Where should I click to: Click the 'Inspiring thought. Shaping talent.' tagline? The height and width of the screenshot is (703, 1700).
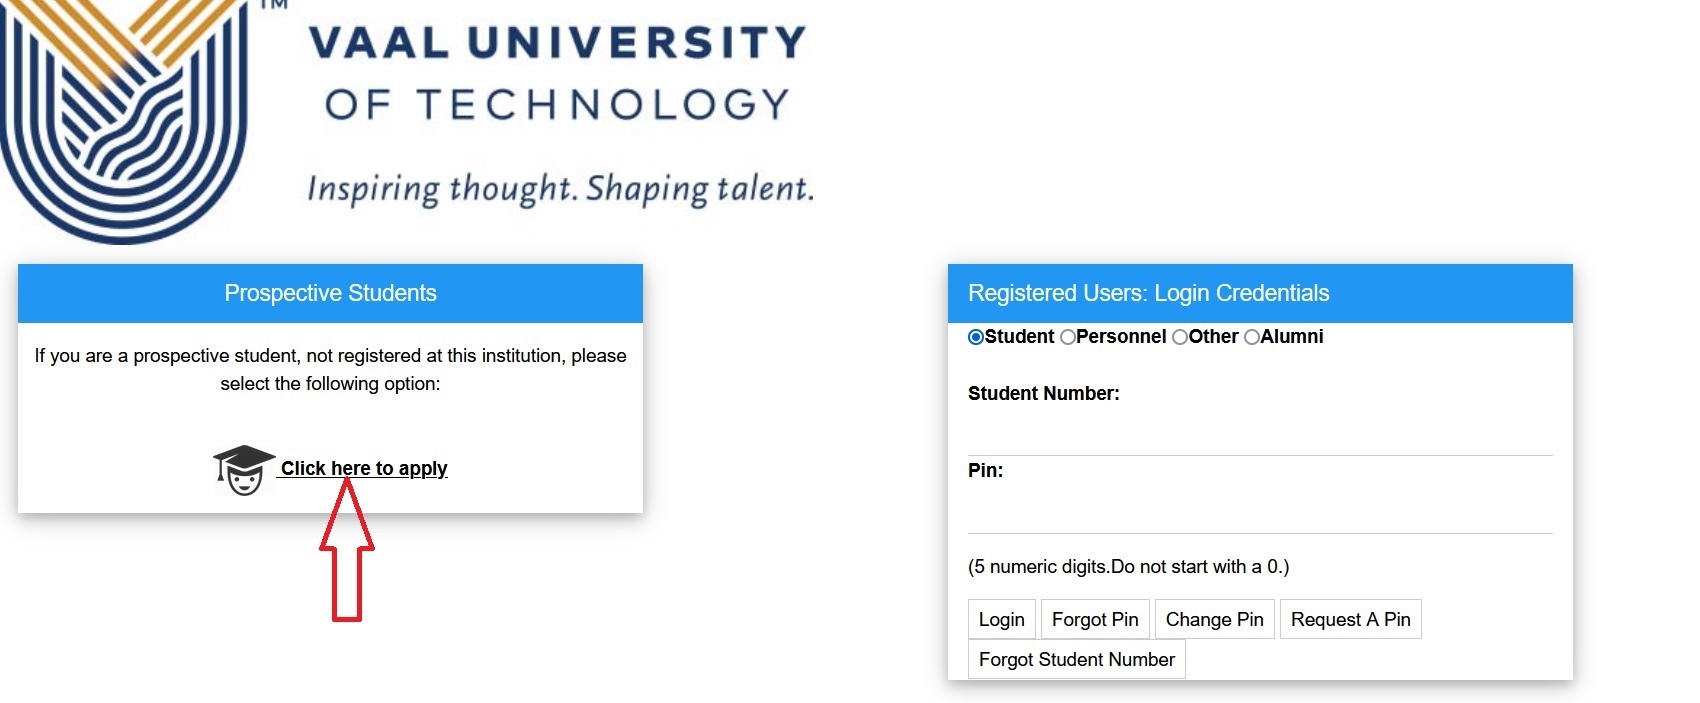[x=560, y=188]
